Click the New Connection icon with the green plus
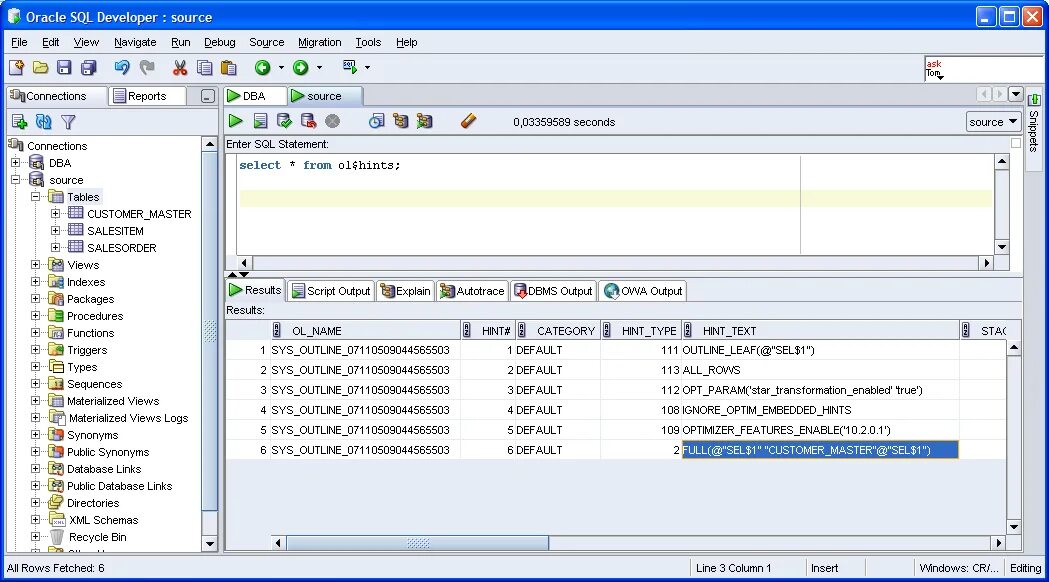Screen dimensions: 1049x582 (x=19, y=122)
